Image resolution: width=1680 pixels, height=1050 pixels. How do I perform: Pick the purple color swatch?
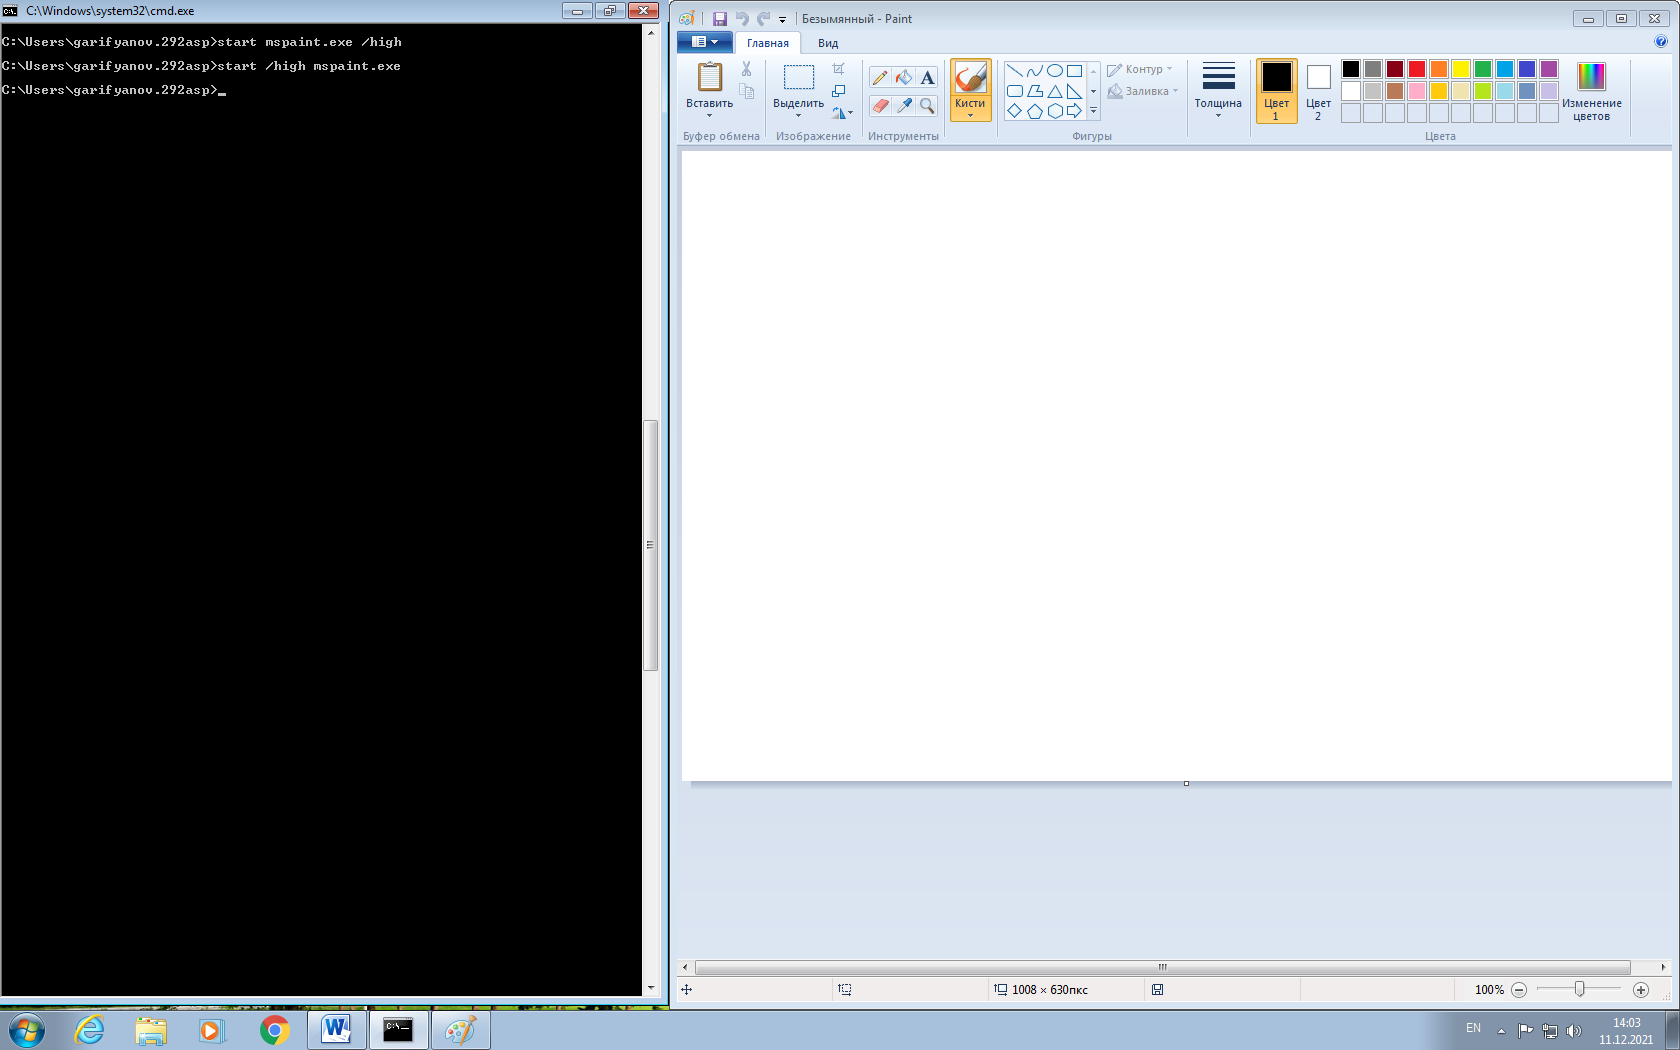point(1549,69)
